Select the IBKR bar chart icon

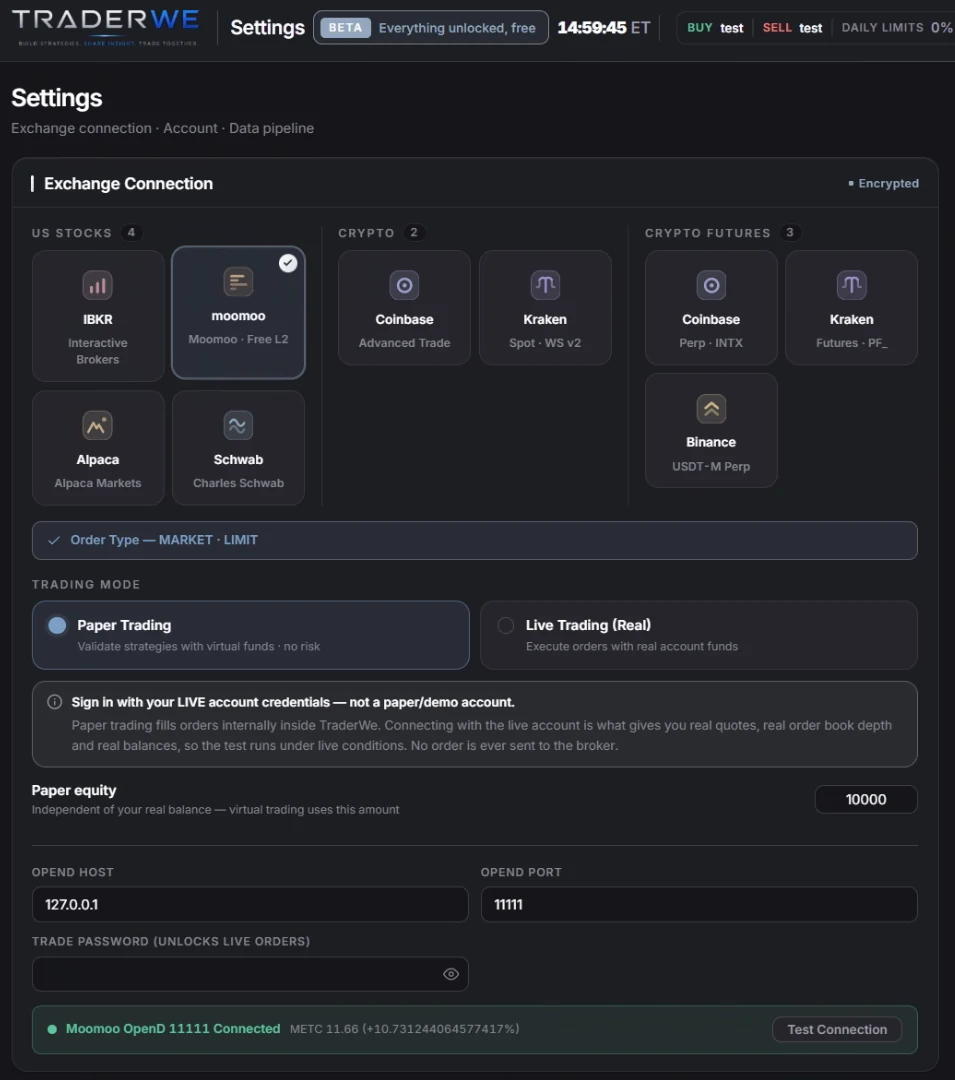[97, 285]
